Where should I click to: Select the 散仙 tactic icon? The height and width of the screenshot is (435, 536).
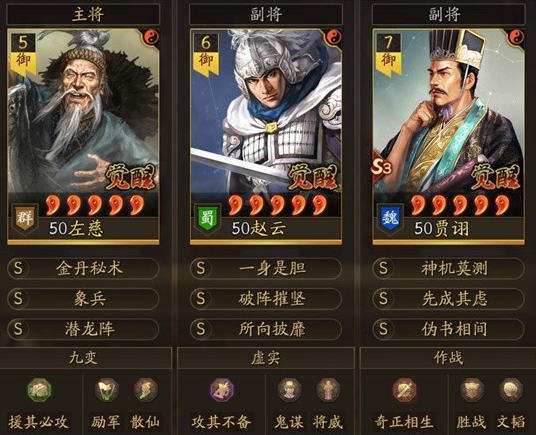click(146, 390)
